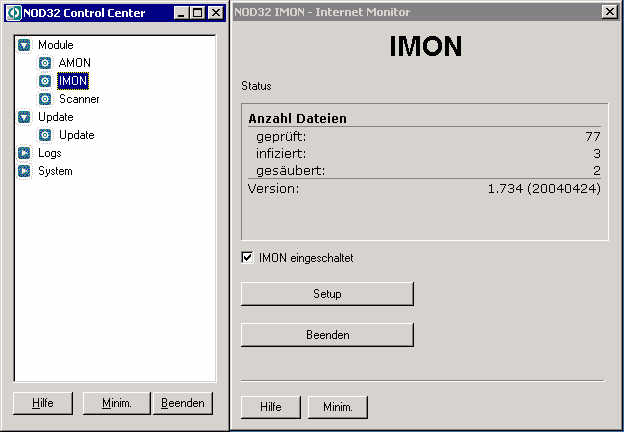The height and width of the screenshot is (432, 624).
Task: Click the Version: label
Action: tap(273, 189)
